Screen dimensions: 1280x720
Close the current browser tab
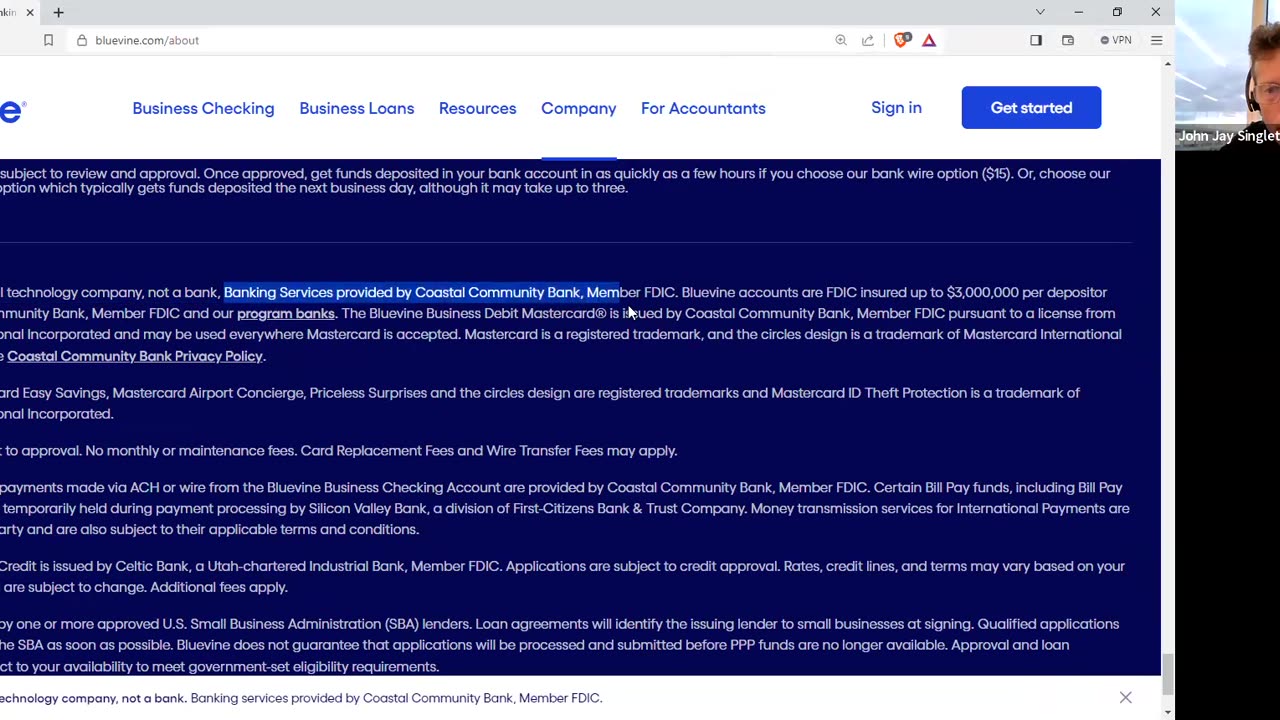tap(30, 12)
